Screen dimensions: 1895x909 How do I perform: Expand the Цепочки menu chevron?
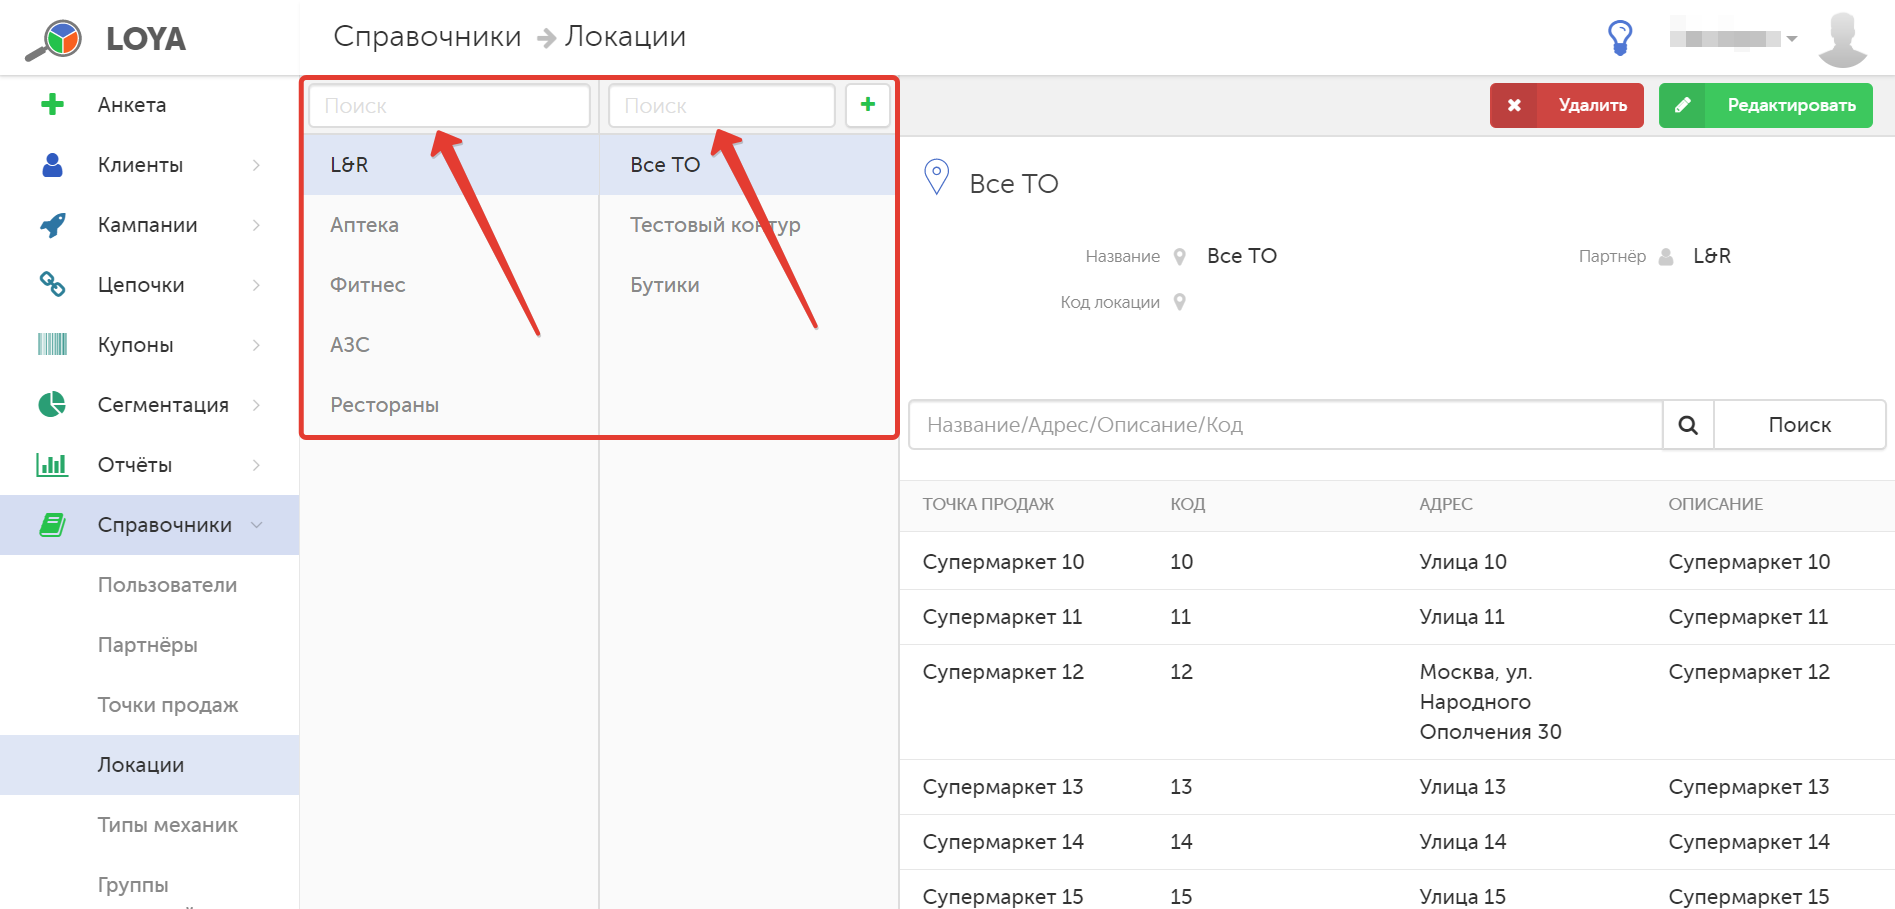coord(257,285)
